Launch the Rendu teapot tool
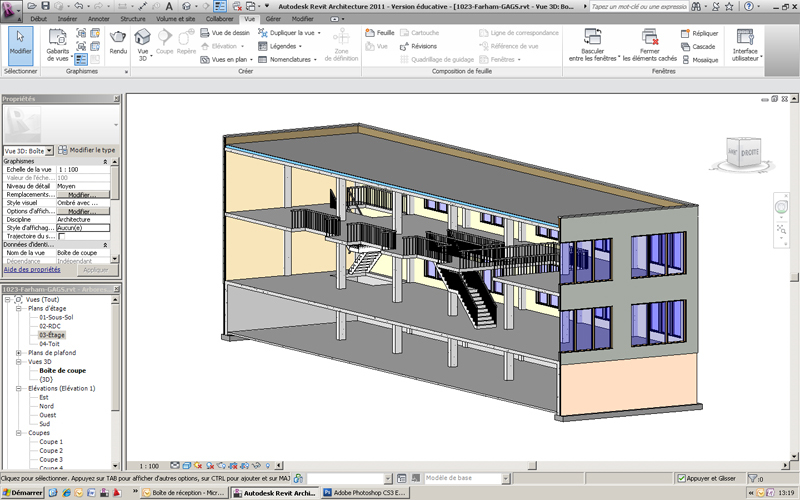 coord(118,42)
